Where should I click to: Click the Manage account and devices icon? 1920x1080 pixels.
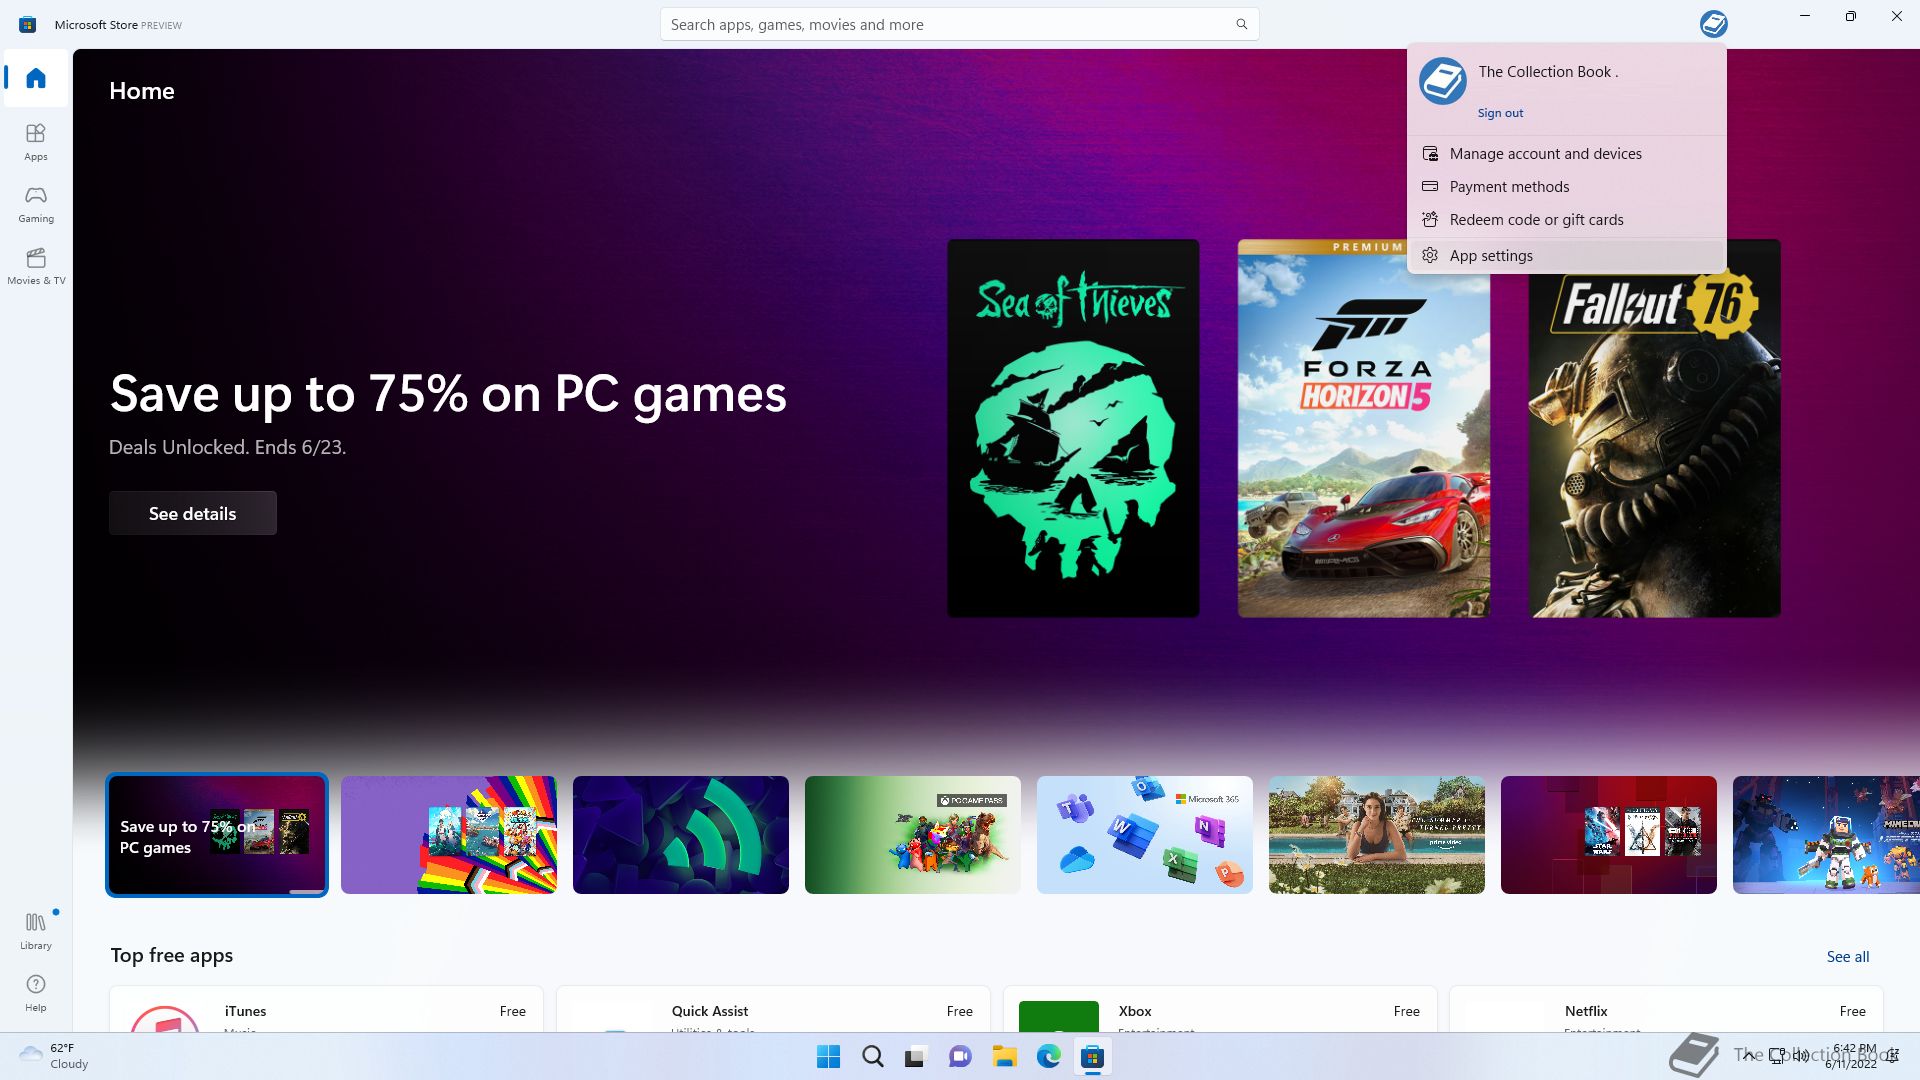[x=1430, y=154]
